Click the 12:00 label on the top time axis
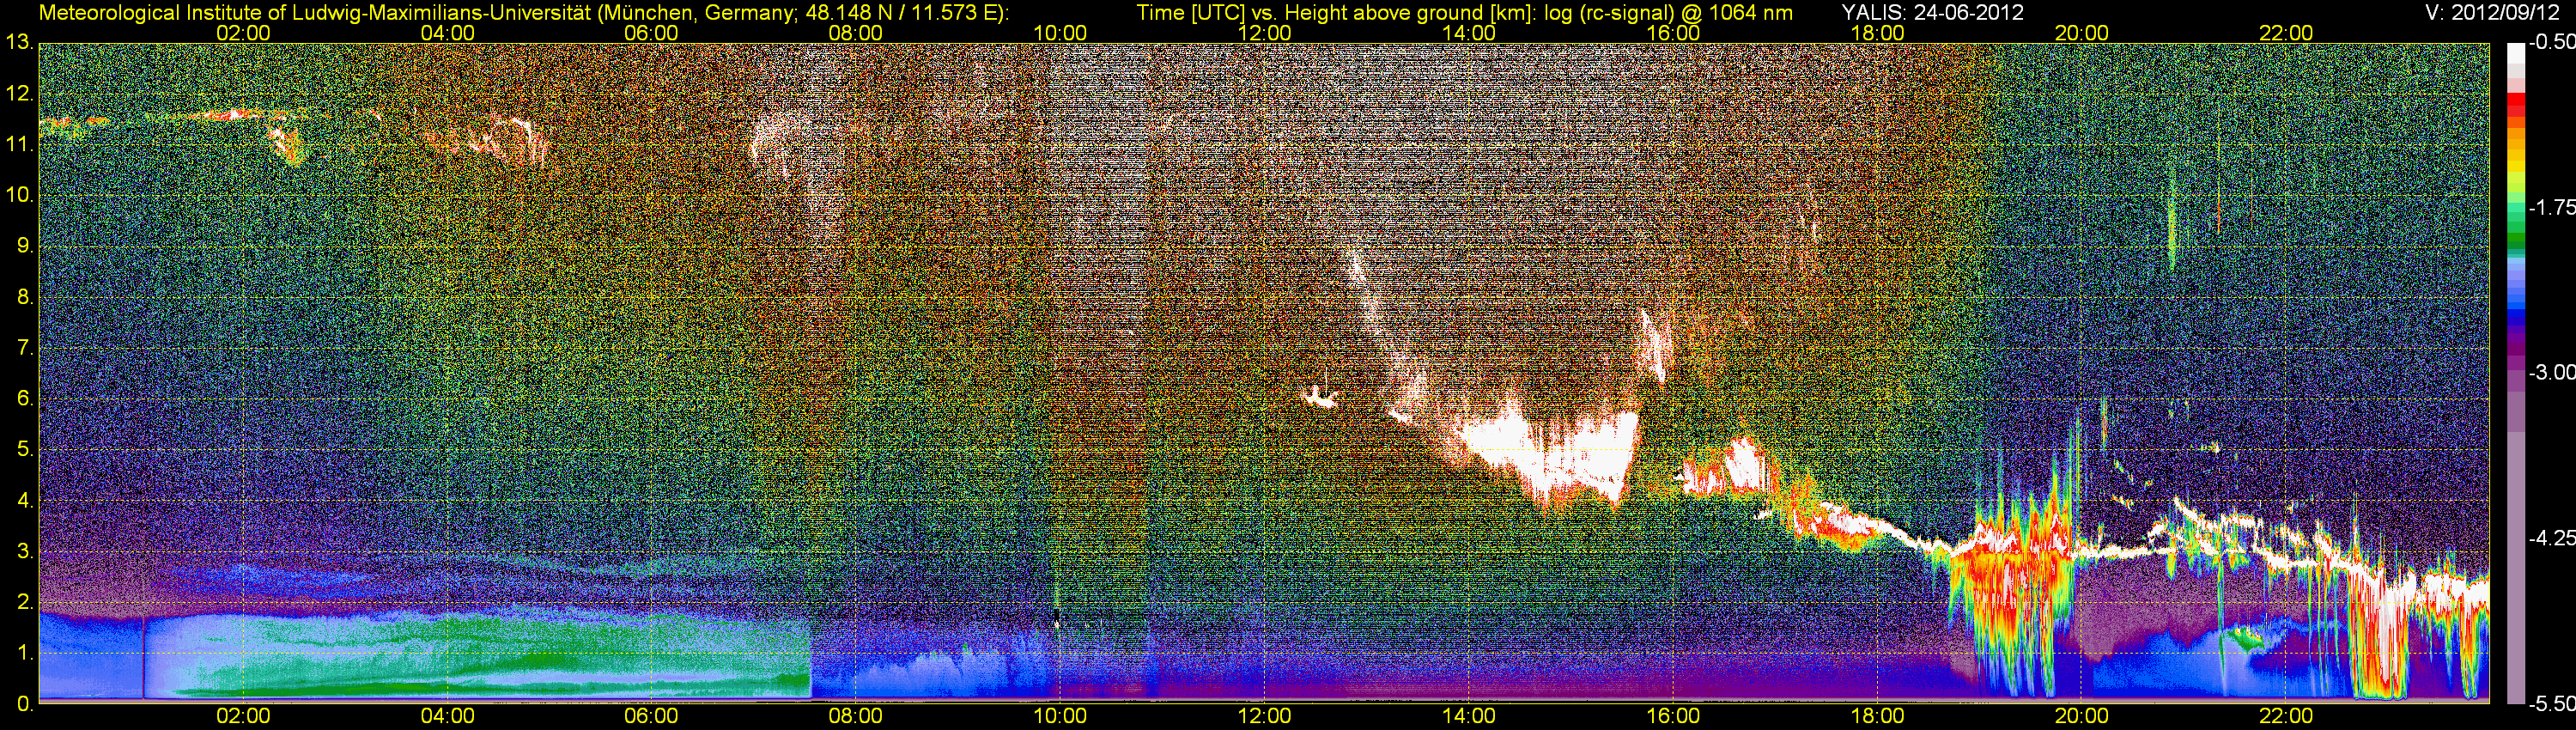 pyautogui.click(x=1264, y=33)
